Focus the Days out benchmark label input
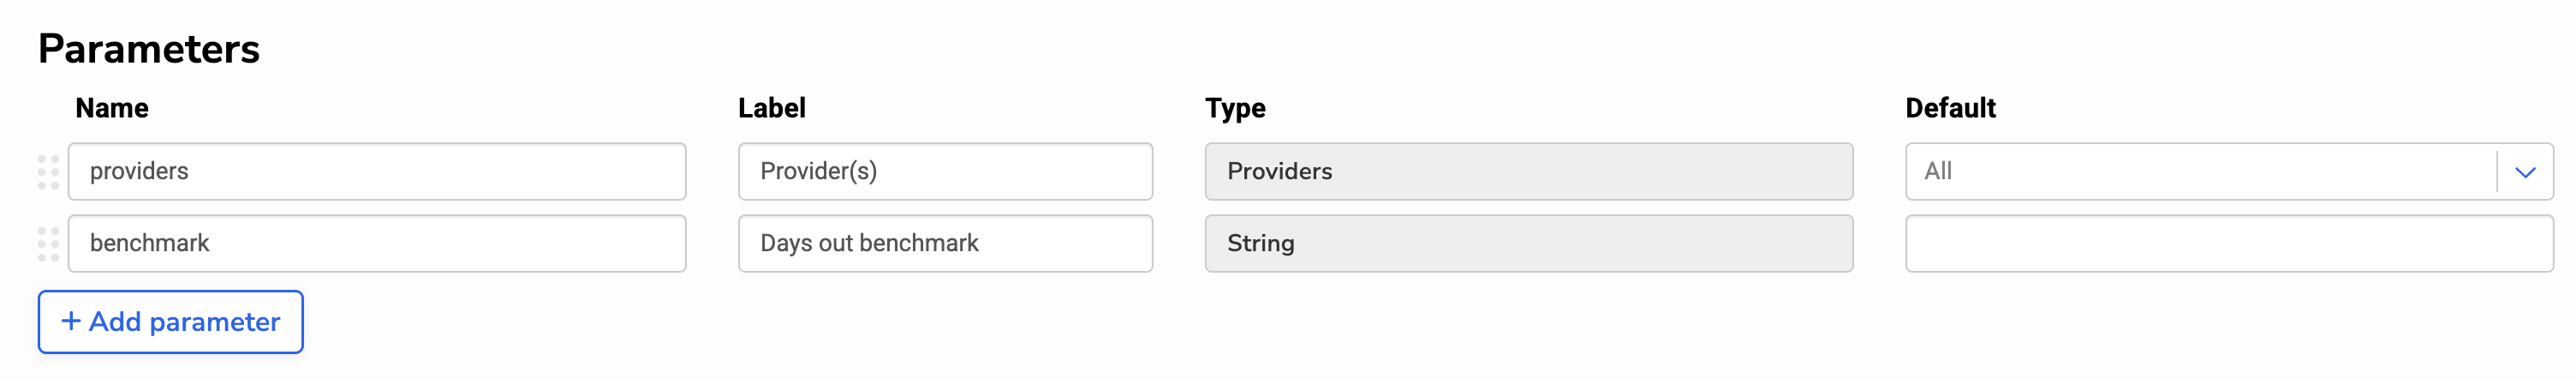Image resolution: width=2576 pixels, height=379 pixels. point(945,244)
